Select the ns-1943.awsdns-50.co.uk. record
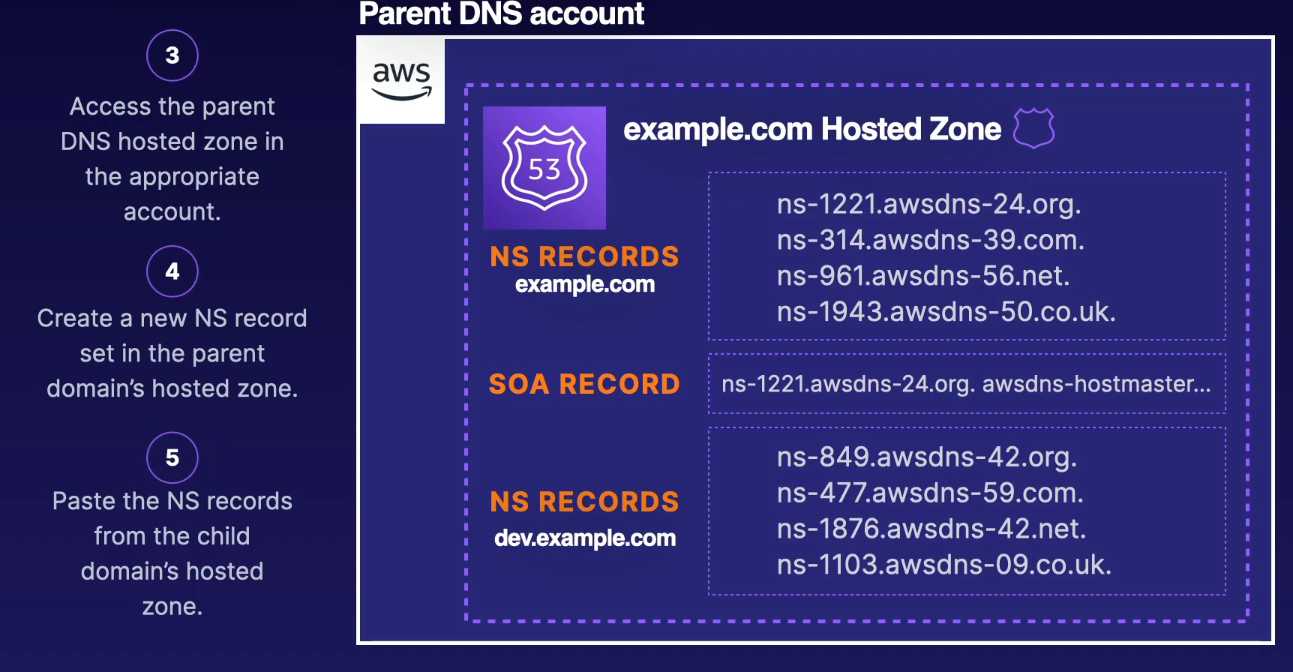1293x672 pixels. (x=946, y=312)
